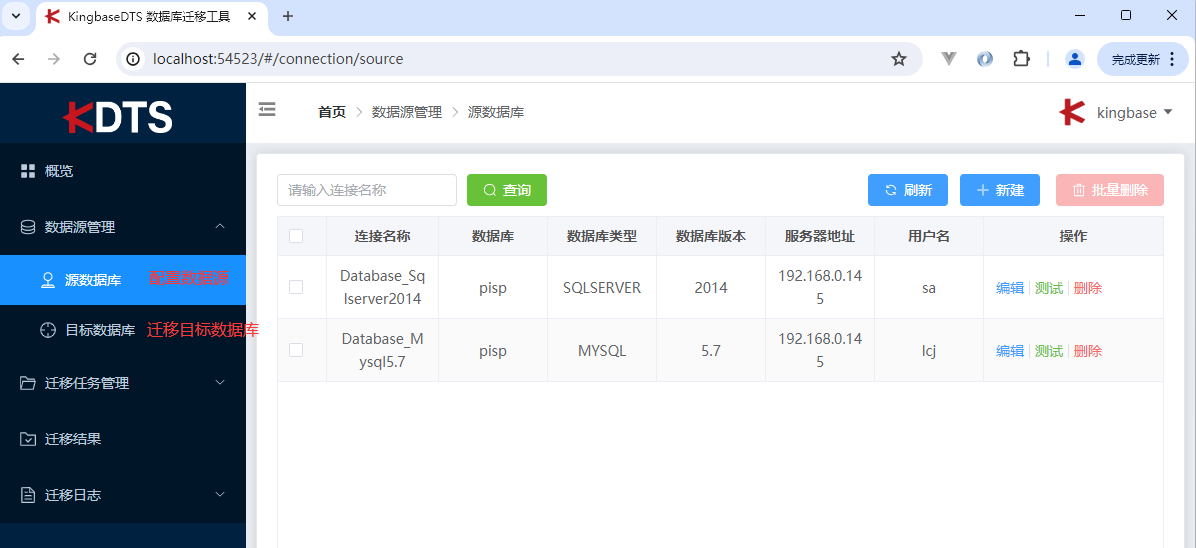Click 编辑 link for Database_Sqlserver2014
The image size is (1196, 548).
1009,288
